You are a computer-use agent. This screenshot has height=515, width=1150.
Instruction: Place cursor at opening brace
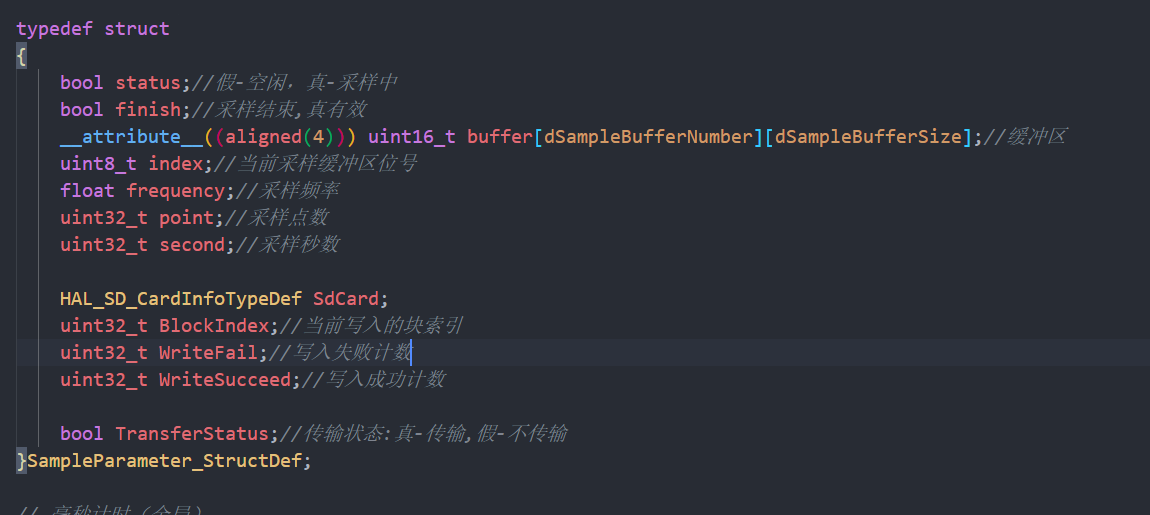pos(21,56)
